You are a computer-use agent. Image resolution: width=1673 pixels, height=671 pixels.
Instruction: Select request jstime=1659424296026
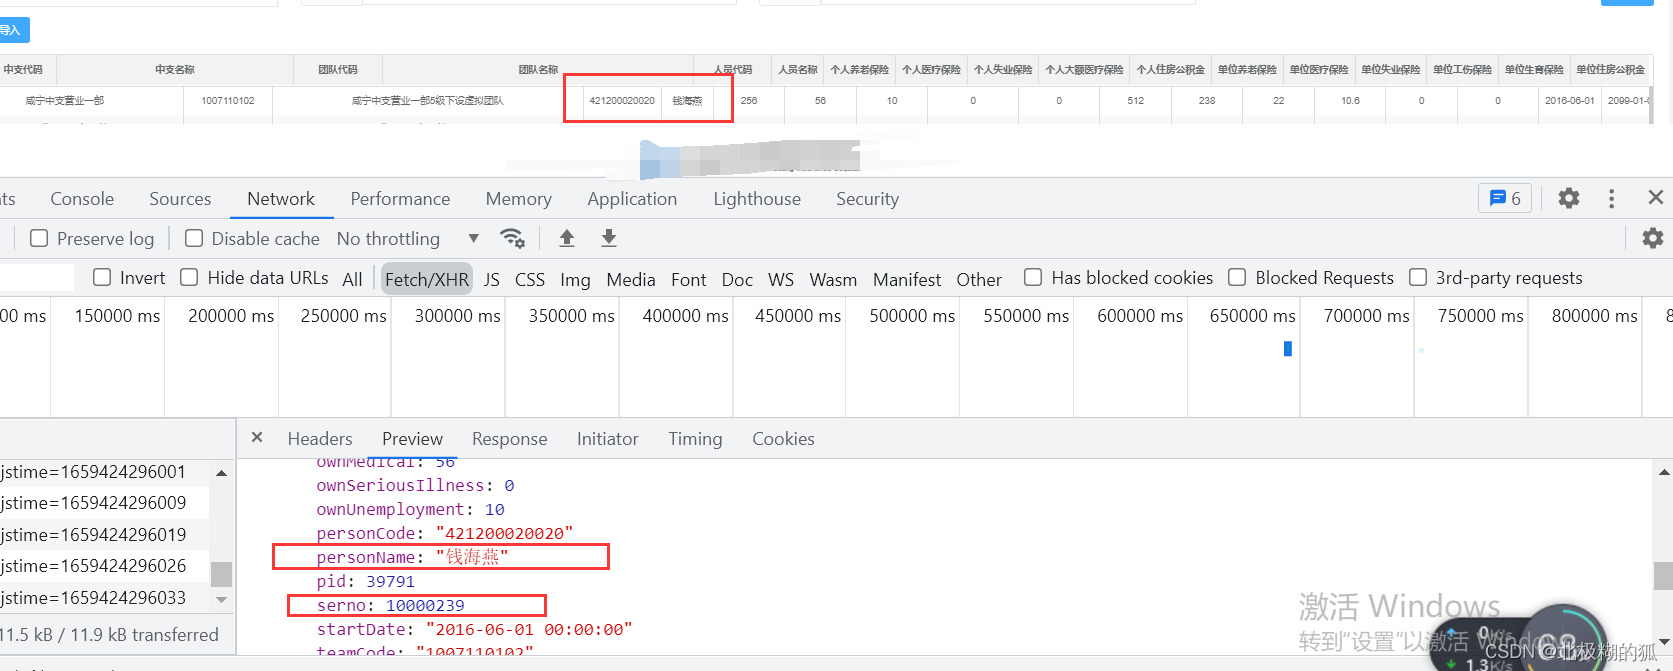(104, 565)
